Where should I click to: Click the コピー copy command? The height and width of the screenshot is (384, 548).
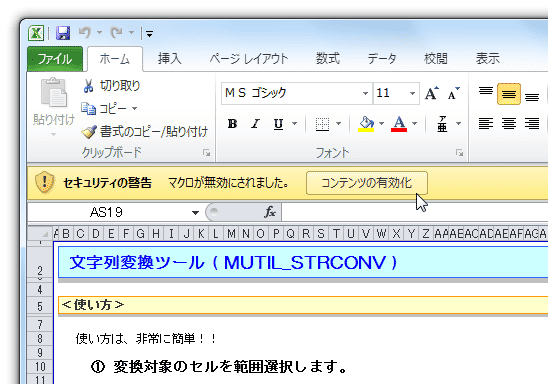[x=103, y=109]
